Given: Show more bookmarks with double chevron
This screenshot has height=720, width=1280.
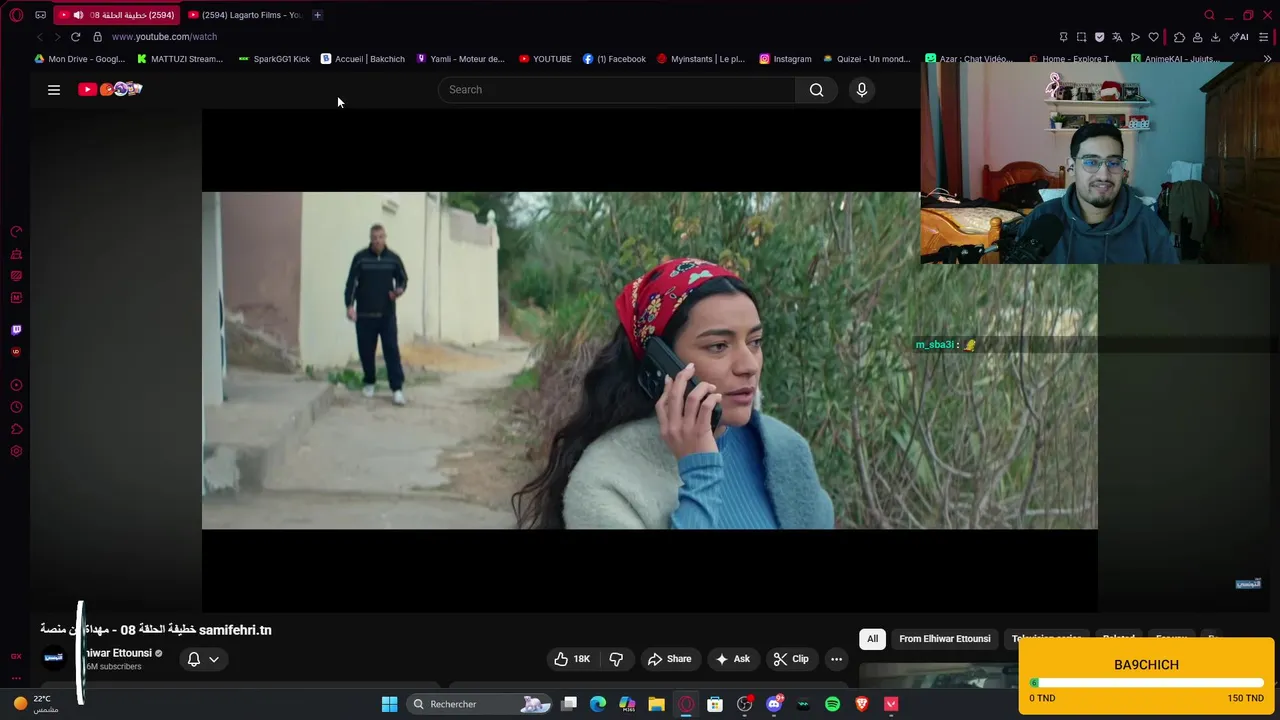Looking at the screenshot, I should tap(1267, 59).
